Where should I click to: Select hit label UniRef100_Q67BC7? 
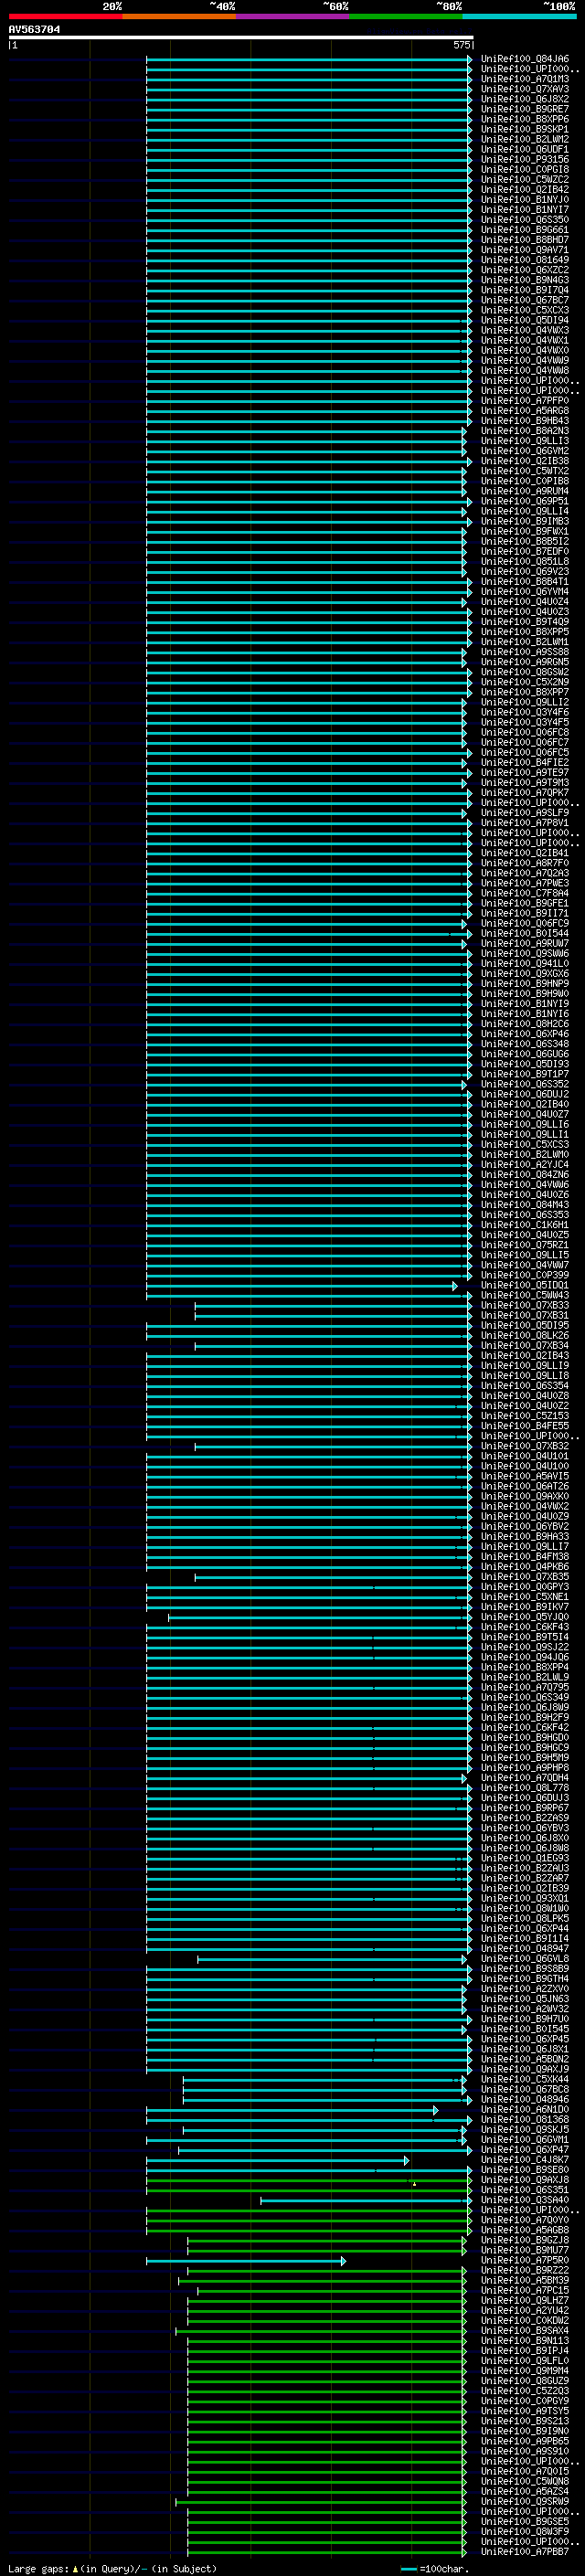[x=525, y=300]
